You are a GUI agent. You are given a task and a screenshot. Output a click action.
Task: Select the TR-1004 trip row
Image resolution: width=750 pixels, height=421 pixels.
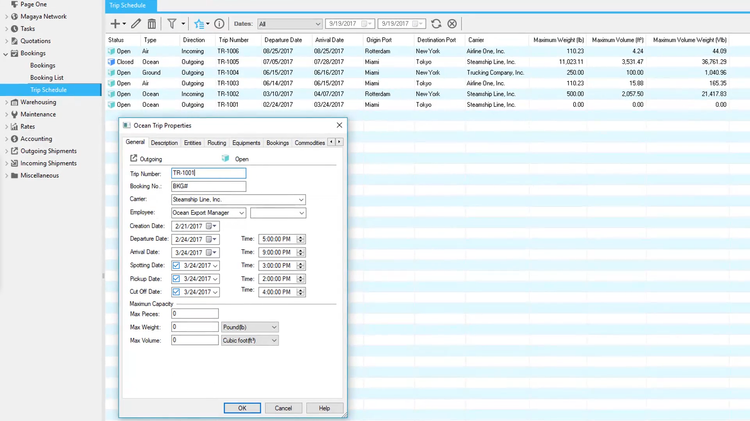point(416,73)
